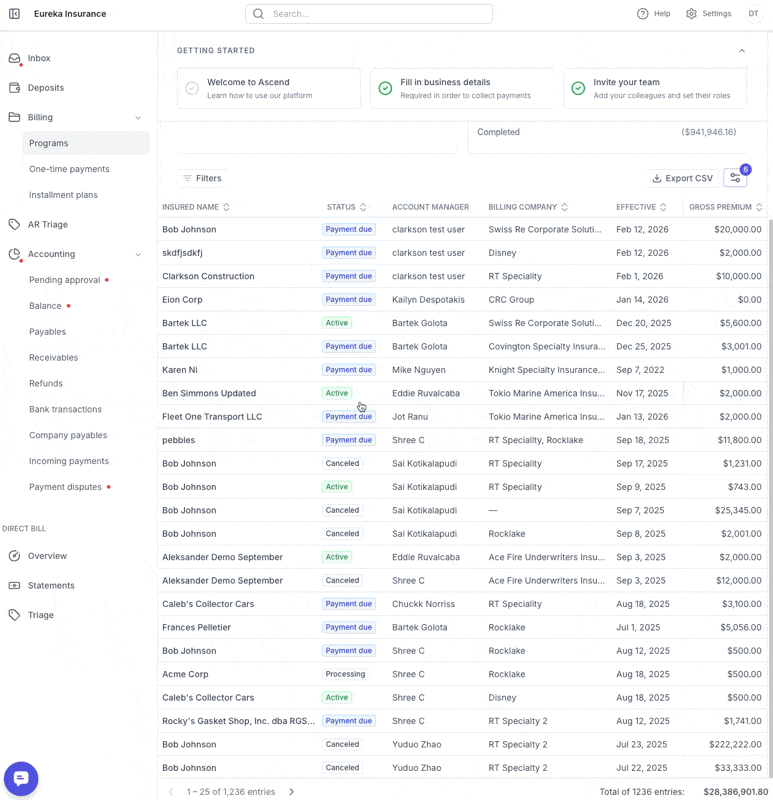
Task: Collapse the Billing menu chevron
Action: click(x=138, y=117)
